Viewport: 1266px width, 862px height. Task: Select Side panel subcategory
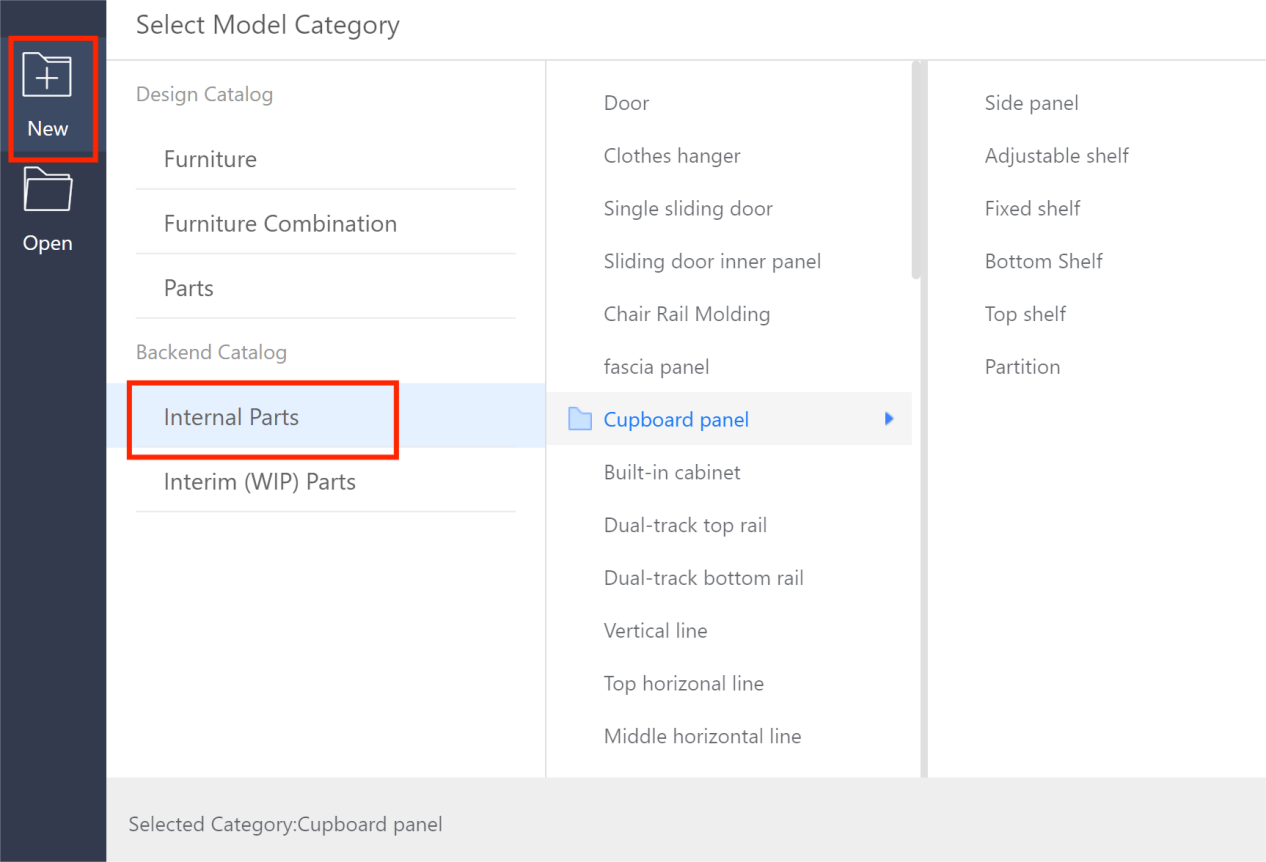[1031, 103]
